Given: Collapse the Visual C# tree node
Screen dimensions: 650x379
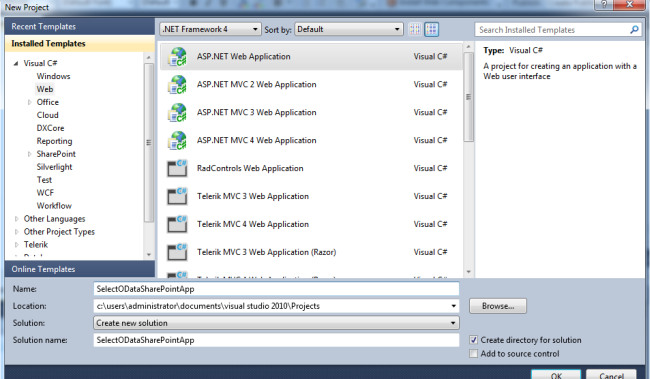Looking at the screenshot, I should pyautogui.click(x=16, y=63).
